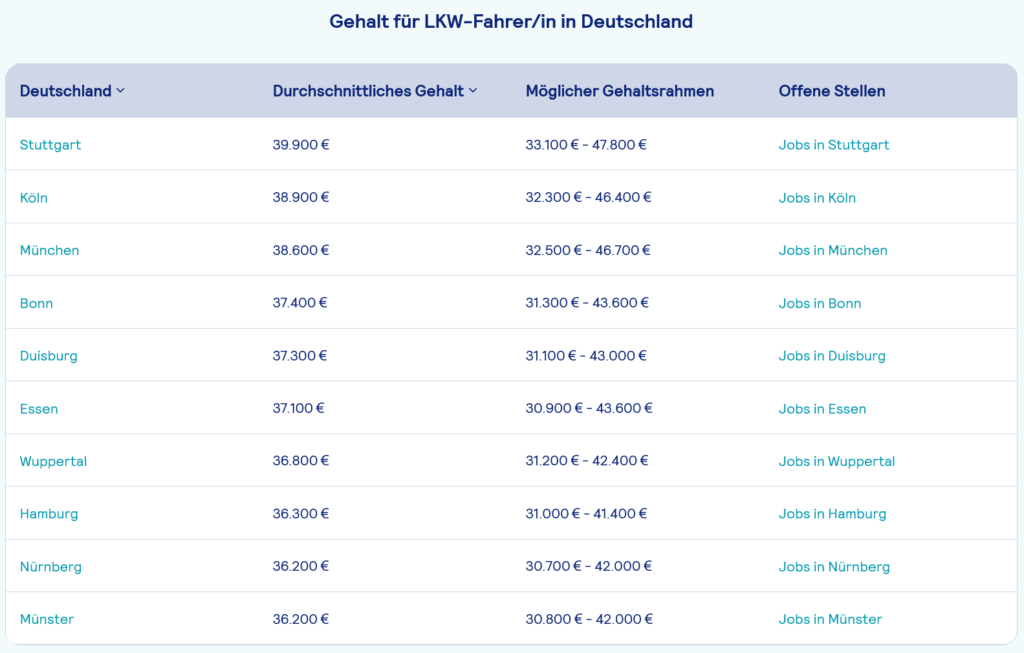This screenshot has height=653, width=1024.
Task: Click the Köln city link
Action: coord(34,198)
